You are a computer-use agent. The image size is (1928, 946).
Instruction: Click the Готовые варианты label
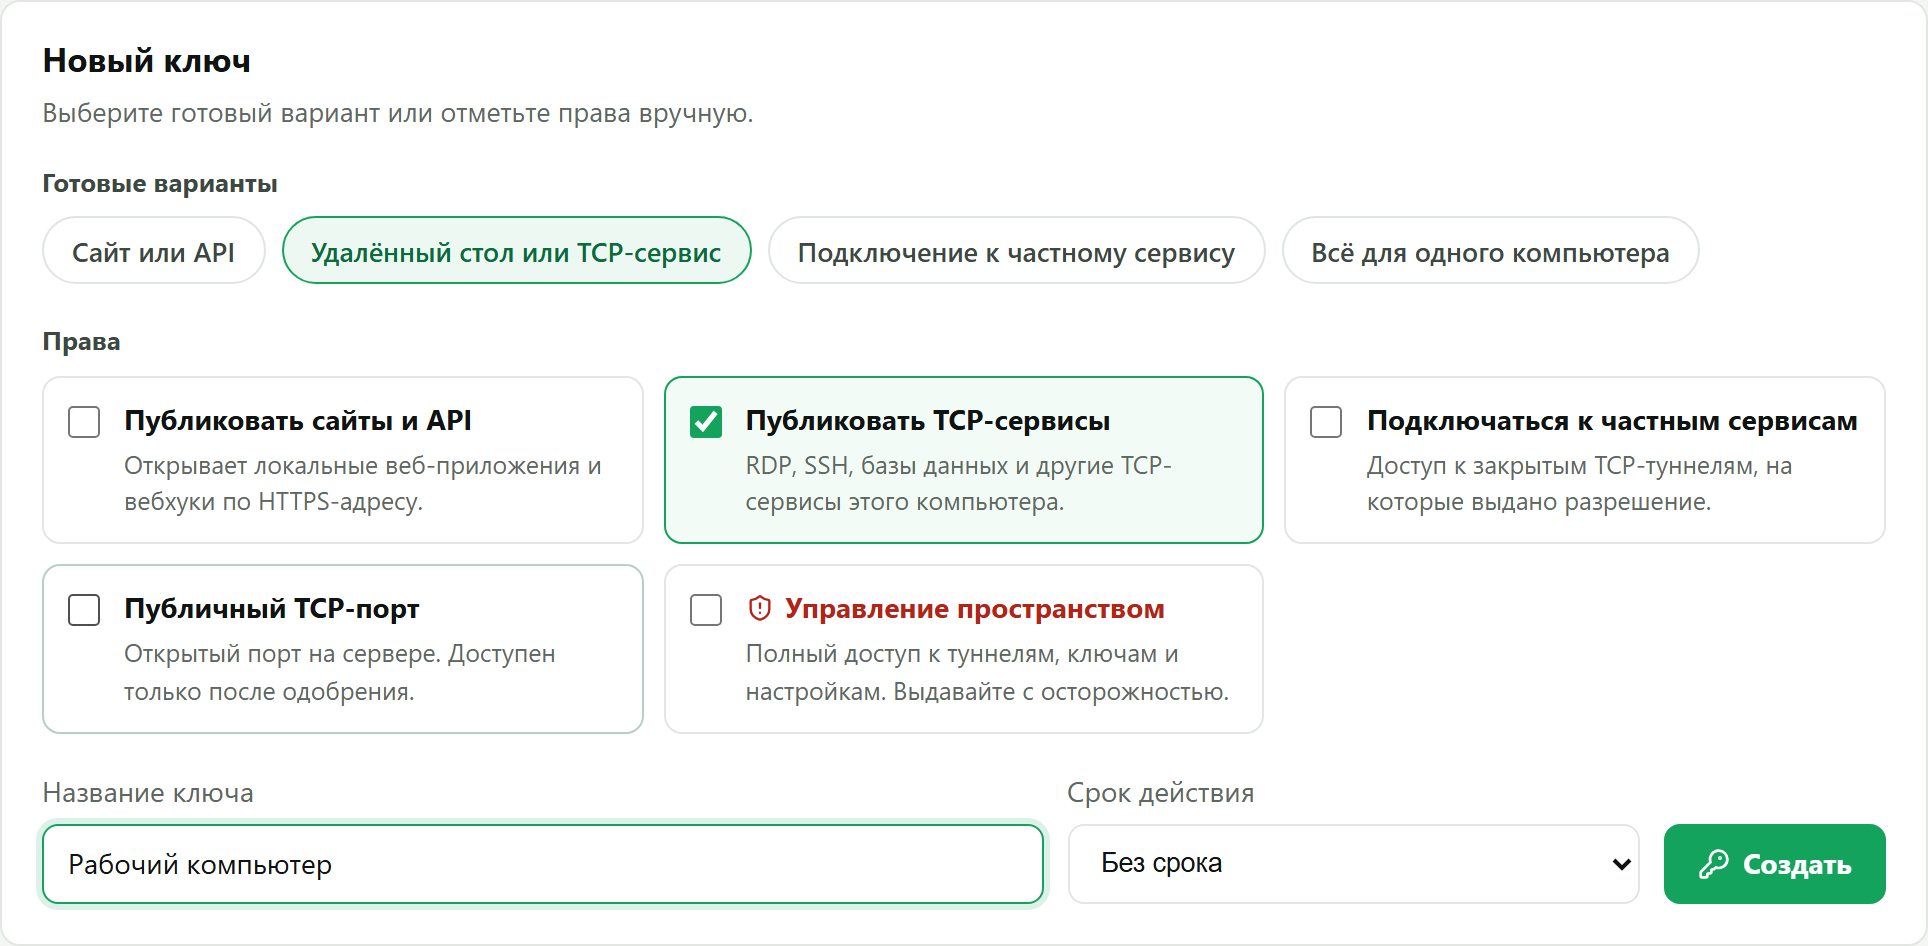(160, 184)
